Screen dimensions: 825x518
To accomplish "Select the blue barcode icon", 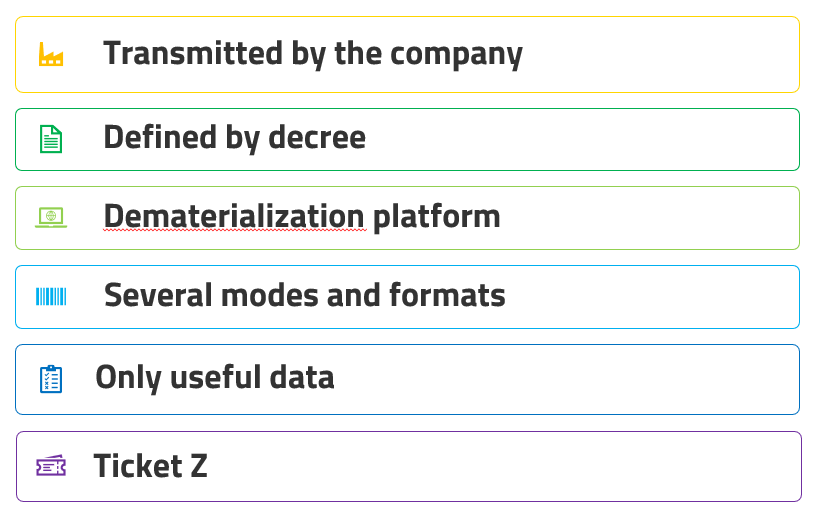I will pos(51,297).
